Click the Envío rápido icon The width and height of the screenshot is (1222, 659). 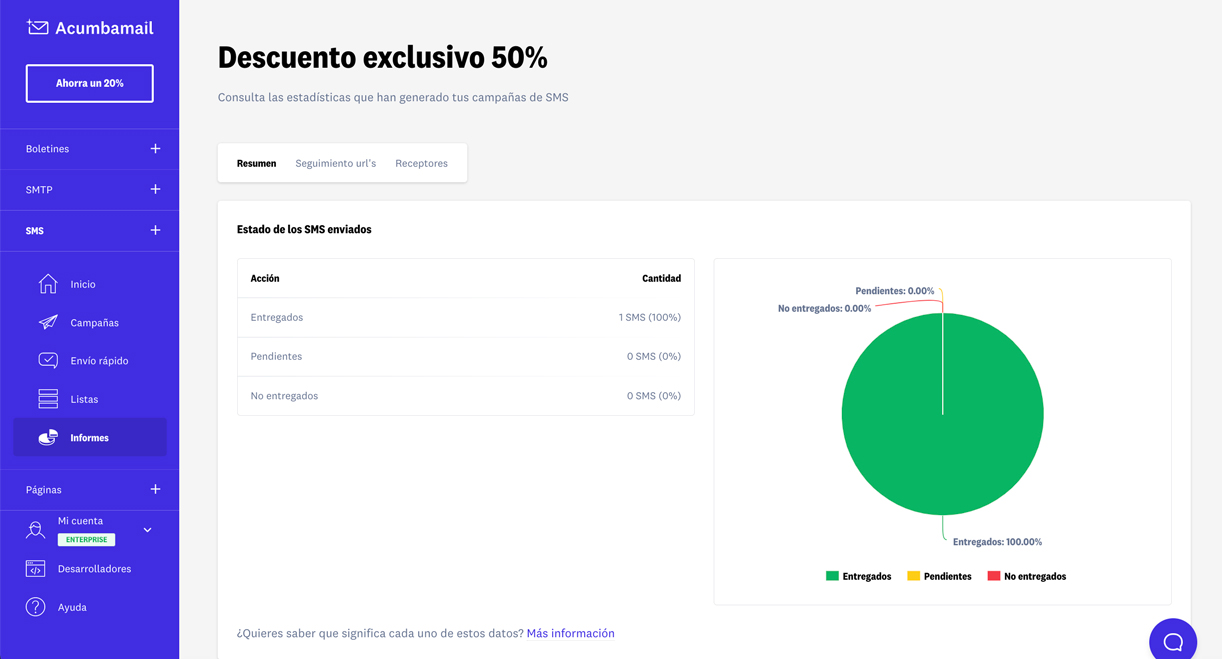(x=48, y=360)
